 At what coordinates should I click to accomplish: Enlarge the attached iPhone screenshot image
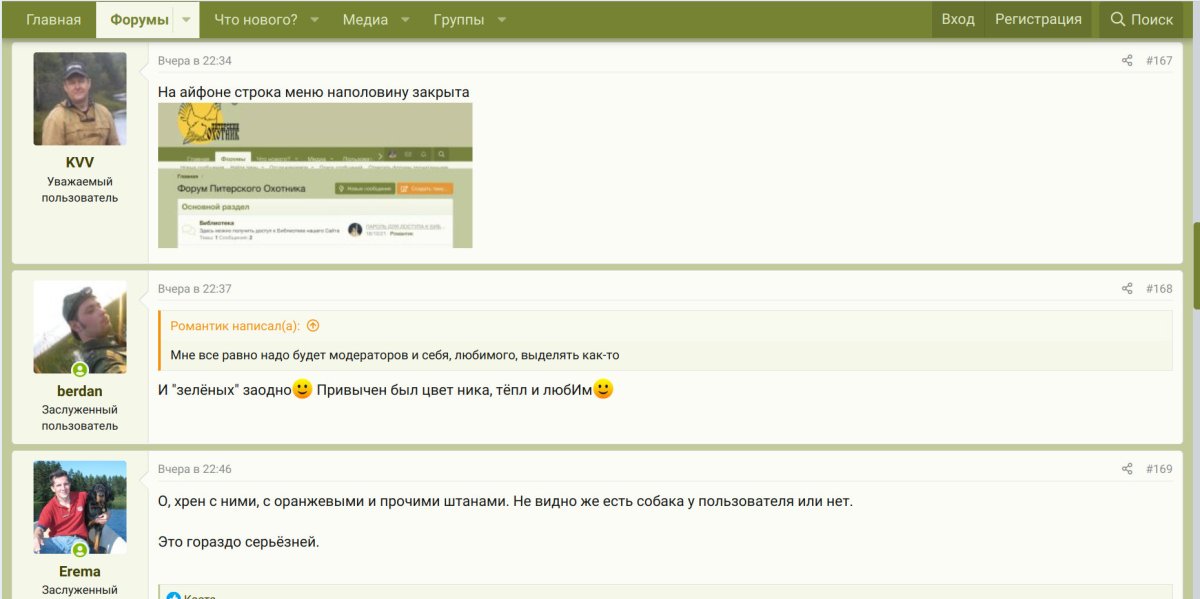click(x=315, y=175)
